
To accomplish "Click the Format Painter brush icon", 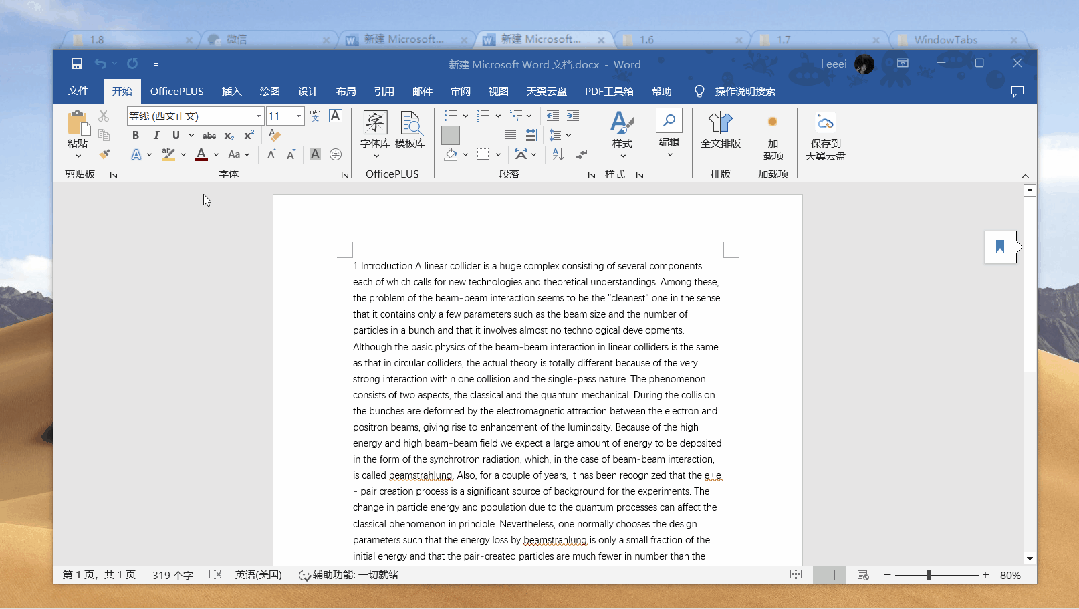I will coord(104,153).
